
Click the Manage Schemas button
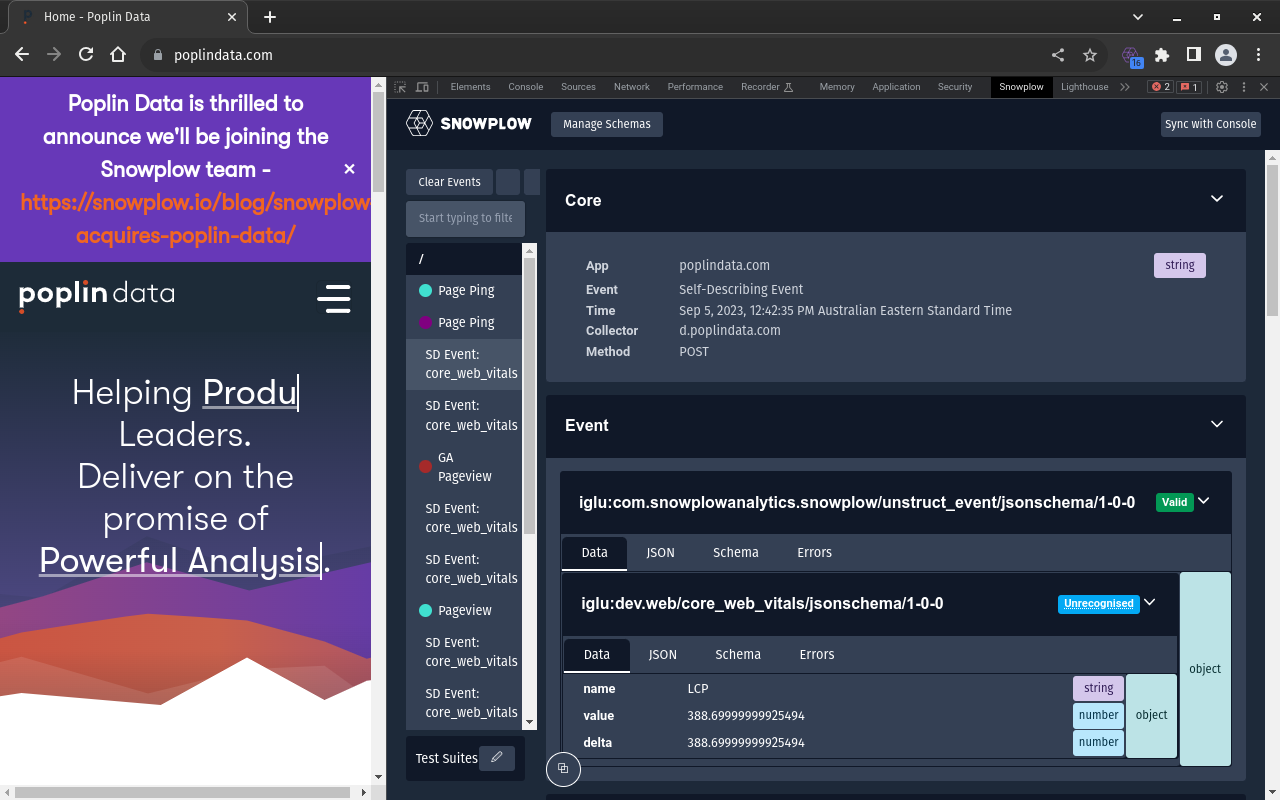point(606,124)
